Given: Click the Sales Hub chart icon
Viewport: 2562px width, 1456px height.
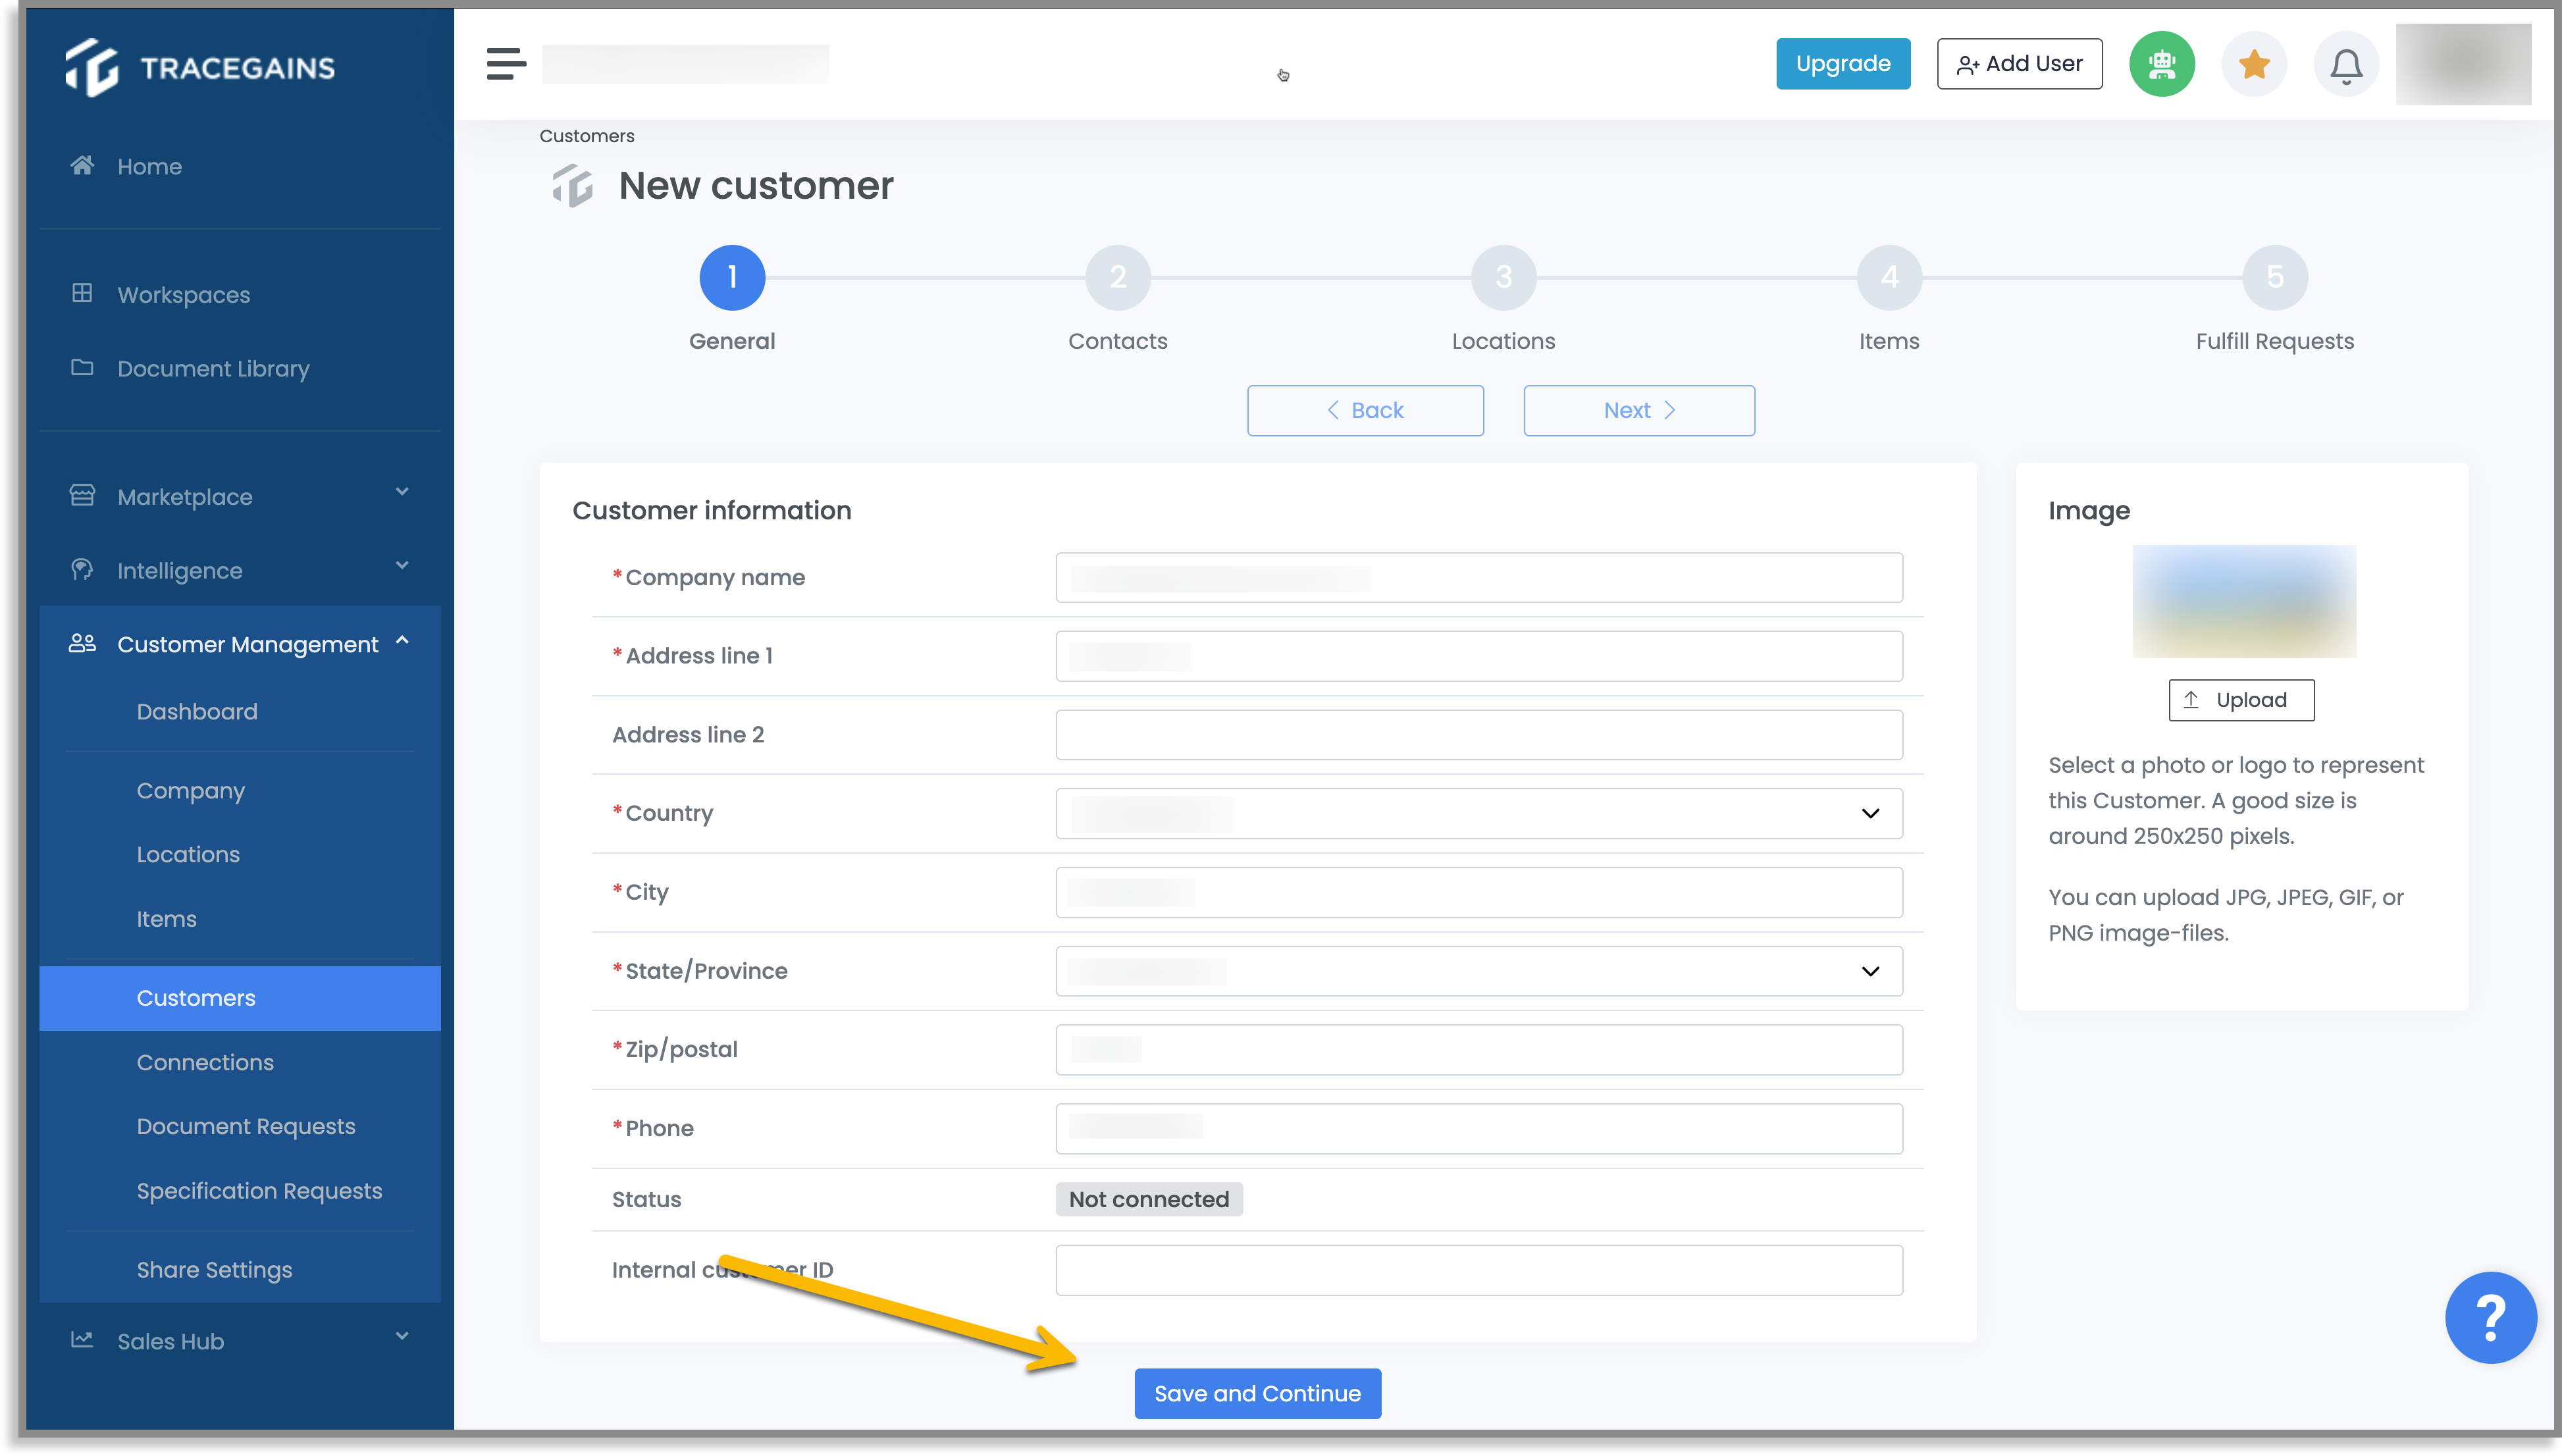Looking at the screenshot, I should pyautogui.click(x=82, y=1339).
